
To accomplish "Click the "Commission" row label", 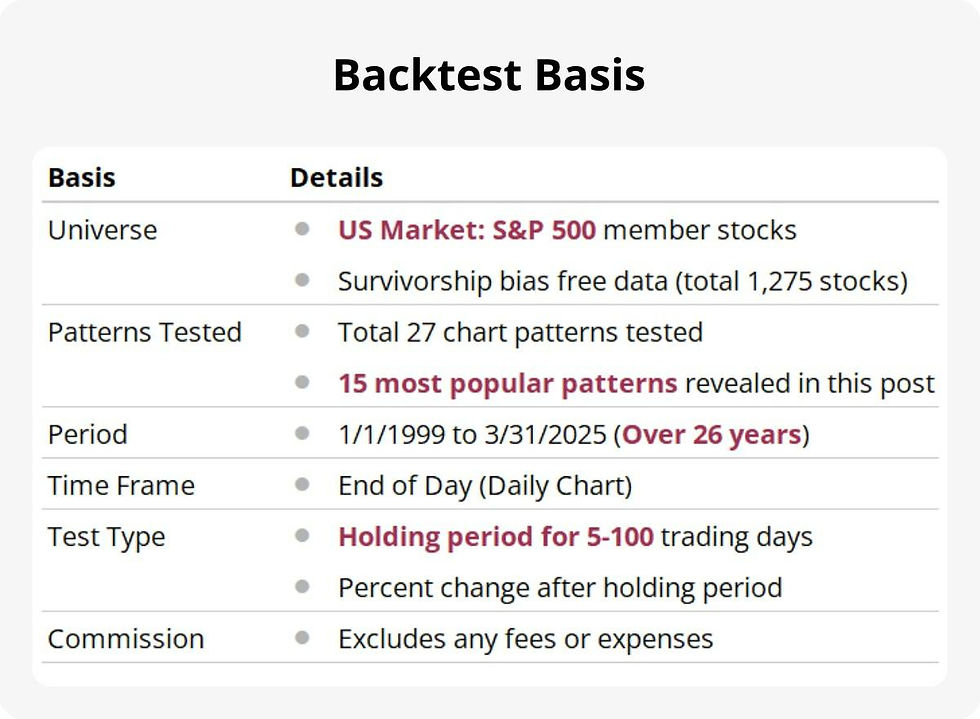I will click(x=125, y=639).
